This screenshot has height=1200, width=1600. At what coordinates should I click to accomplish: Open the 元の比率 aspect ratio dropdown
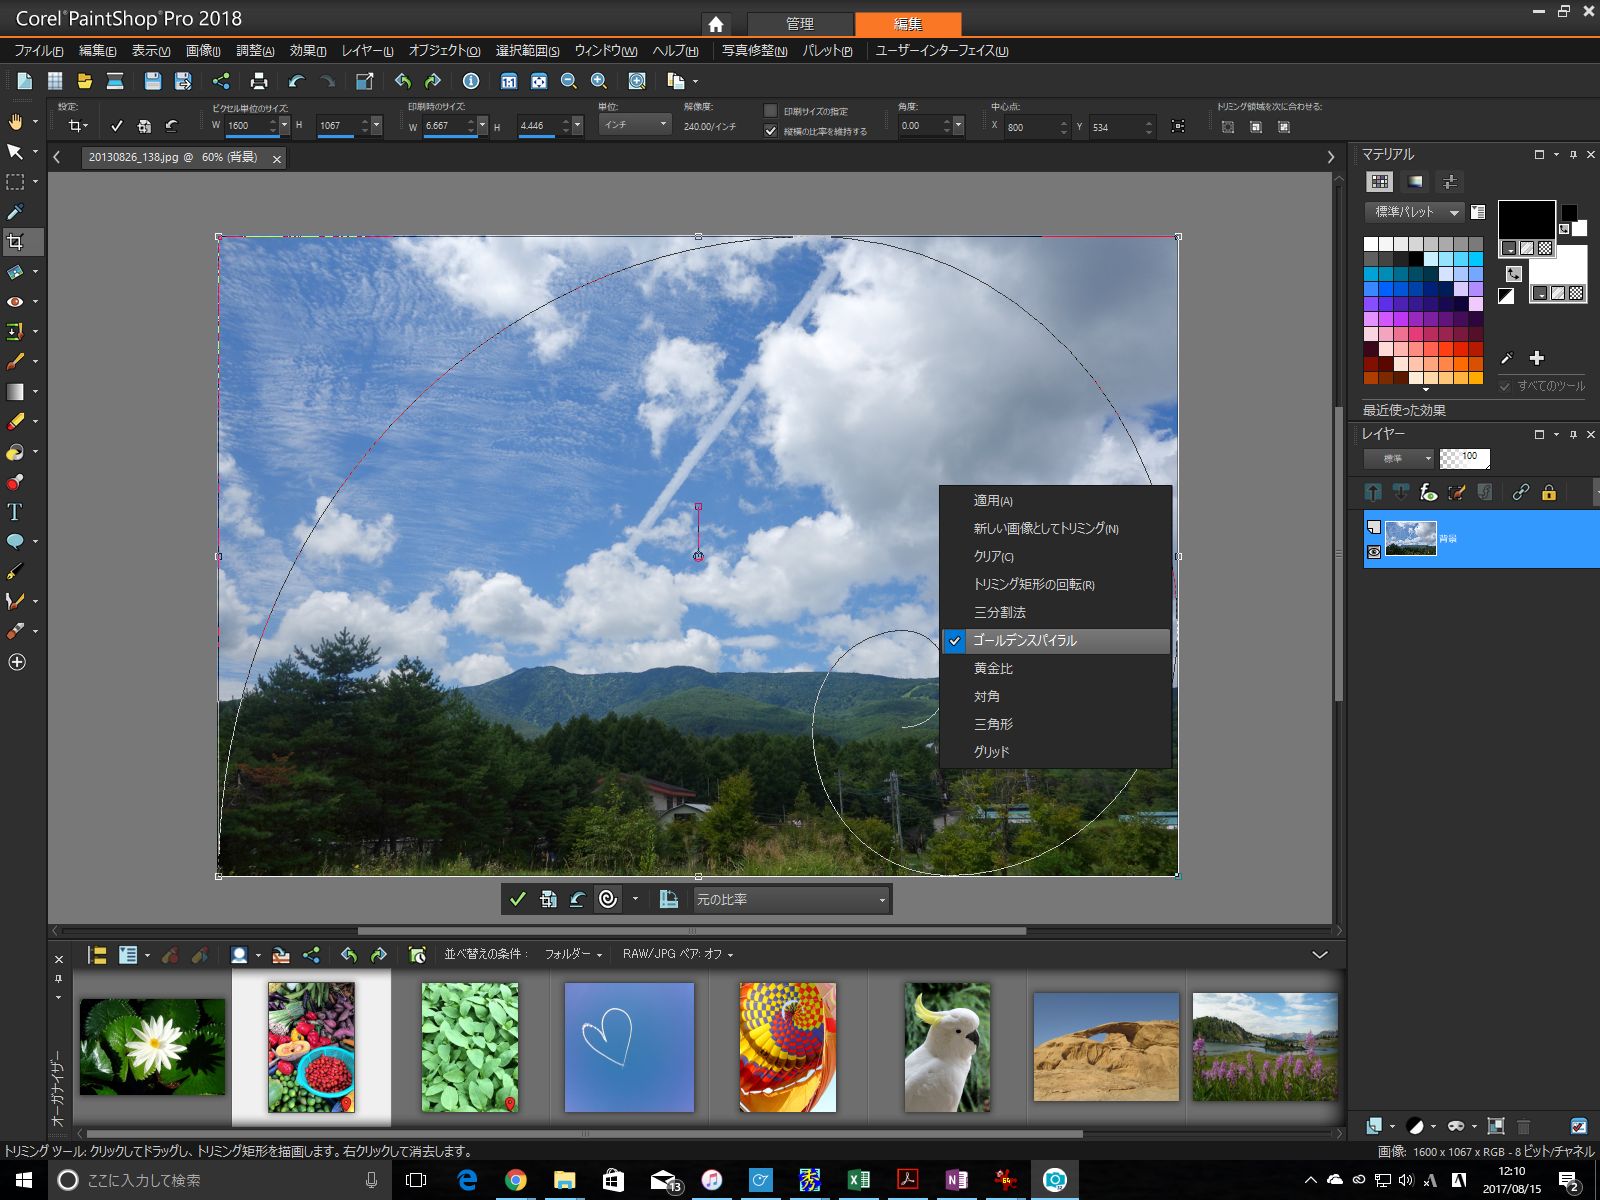791,900
